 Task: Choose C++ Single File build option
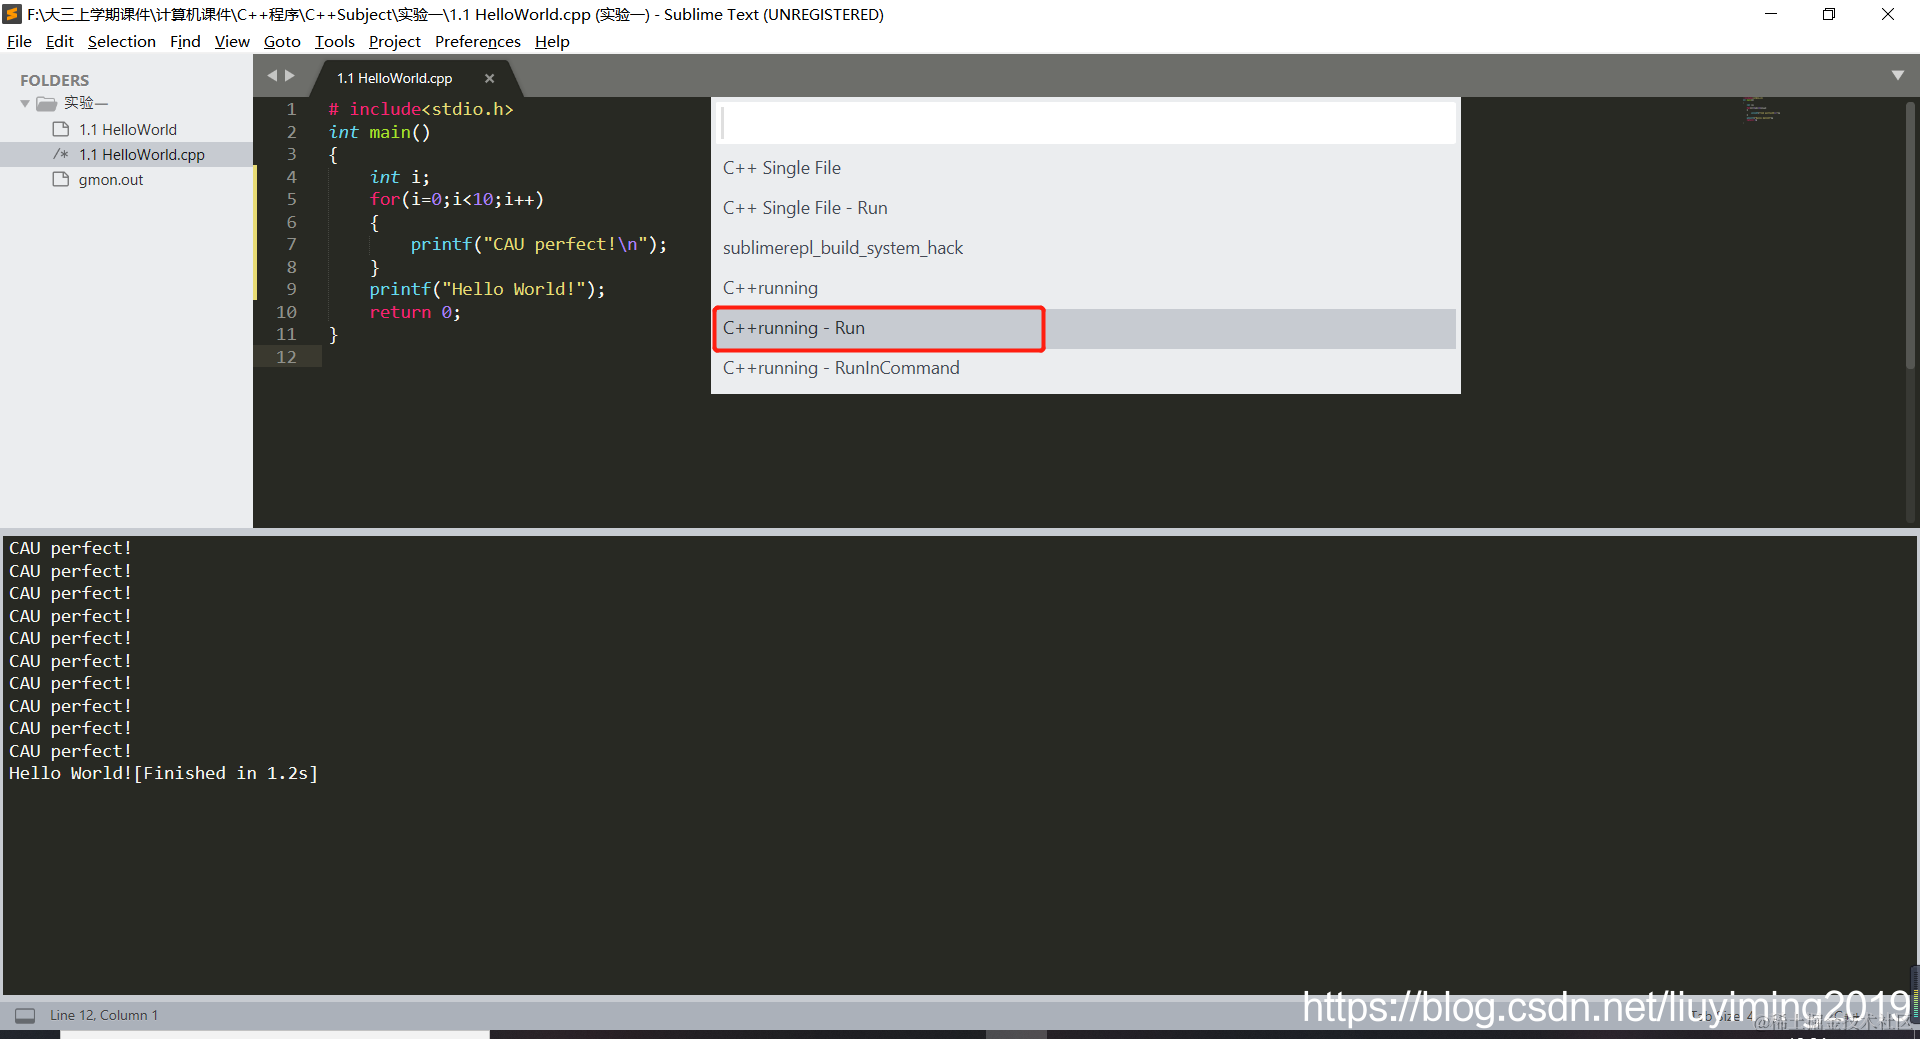coord(1085,168)
